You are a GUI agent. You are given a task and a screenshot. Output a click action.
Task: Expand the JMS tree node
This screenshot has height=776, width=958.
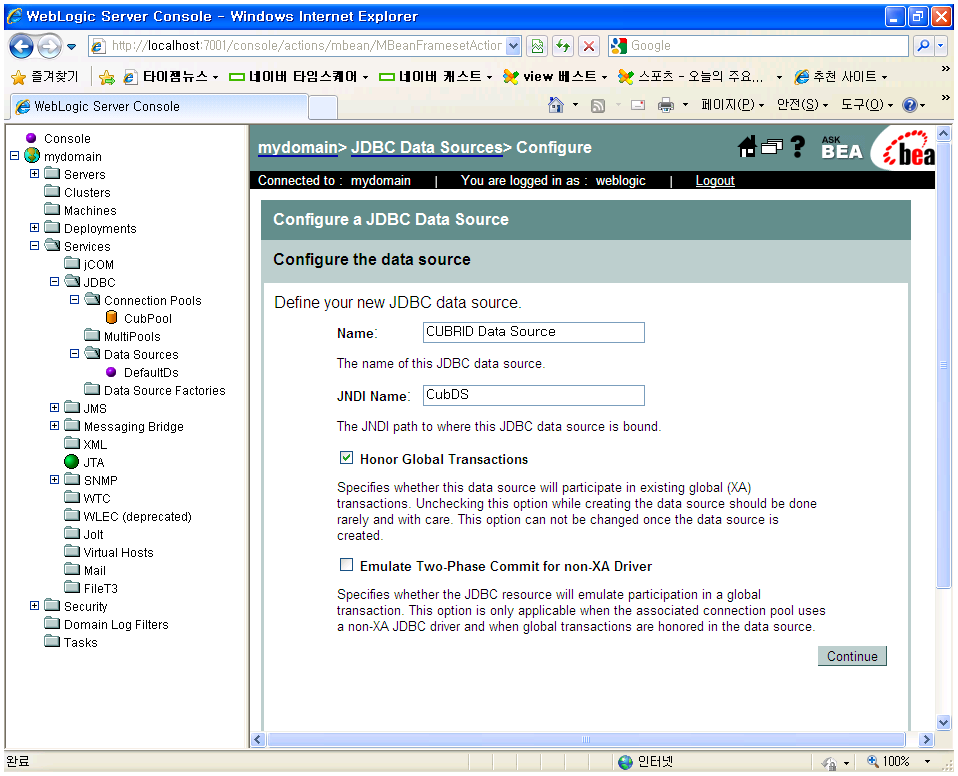click(x=54, y=408)
